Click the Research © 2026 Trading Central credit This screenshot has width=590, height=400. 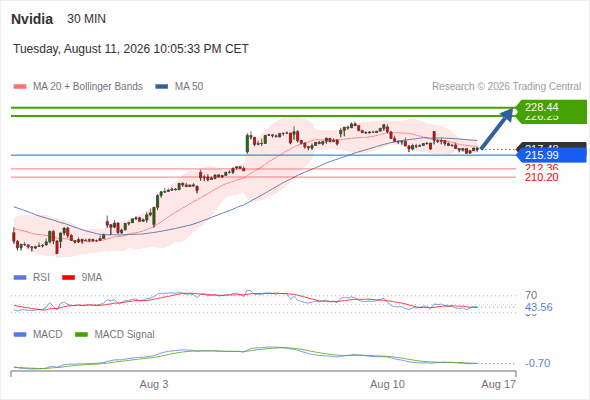506,87
